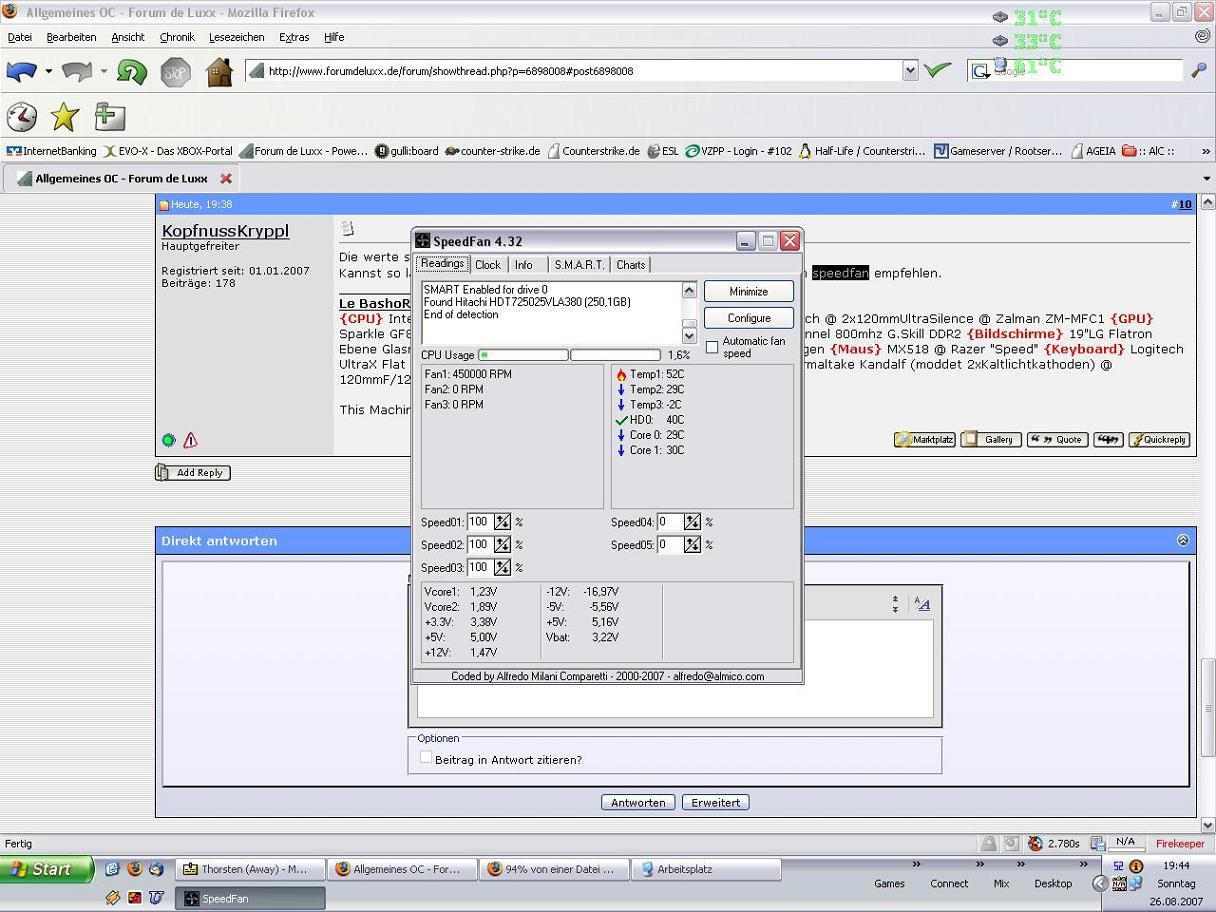
Task: Adjust Speed02 spinner arrows in SpeedFan
Action: (502, 545)
